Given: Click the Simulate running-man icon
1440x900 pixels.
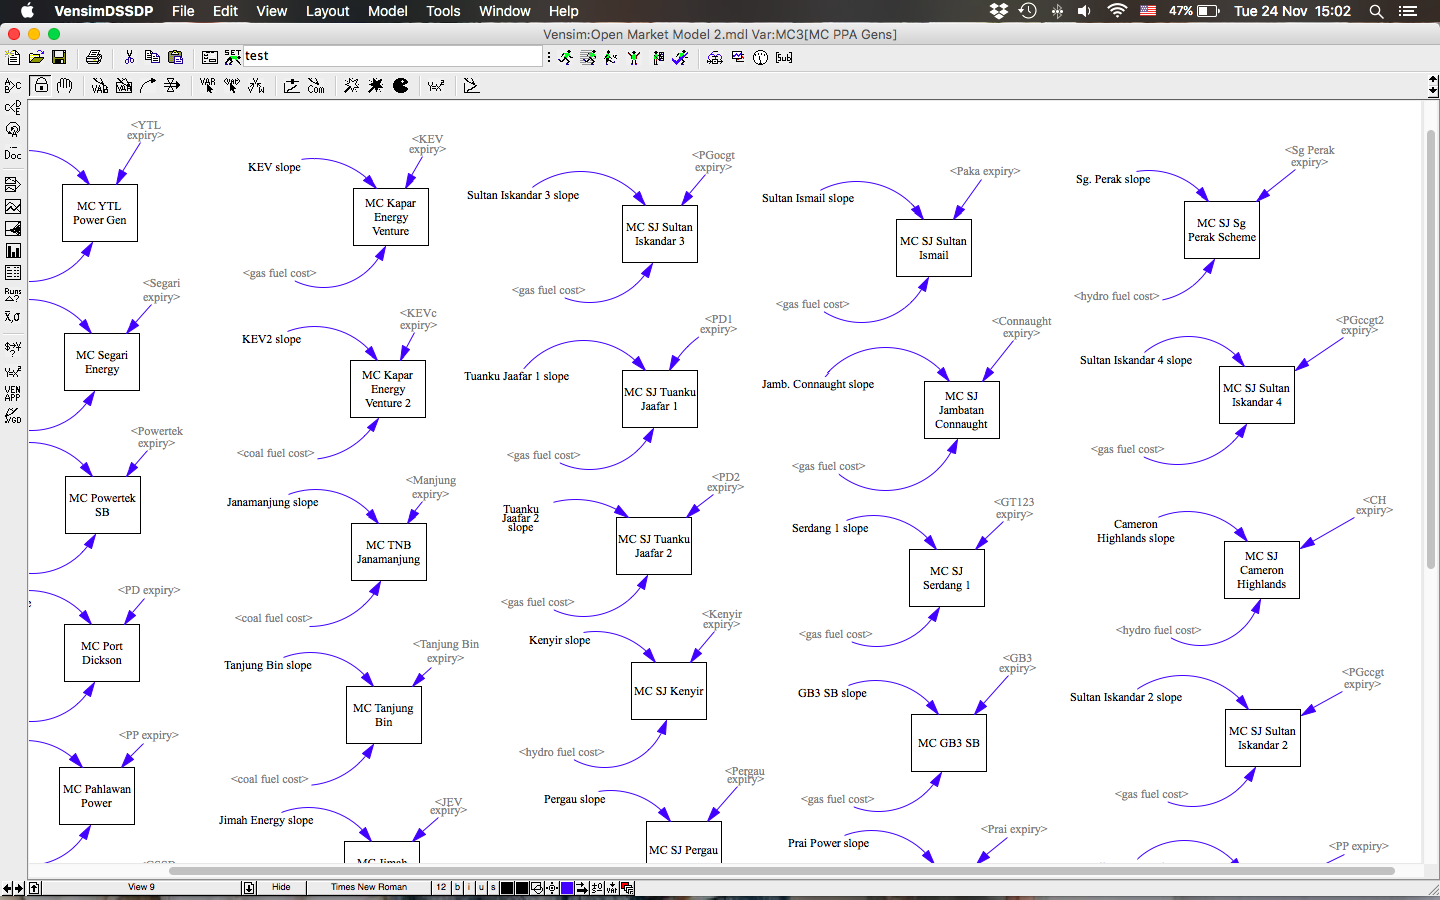Looking at the screenshot, I should pyautogui.click(x=566, y=57).
